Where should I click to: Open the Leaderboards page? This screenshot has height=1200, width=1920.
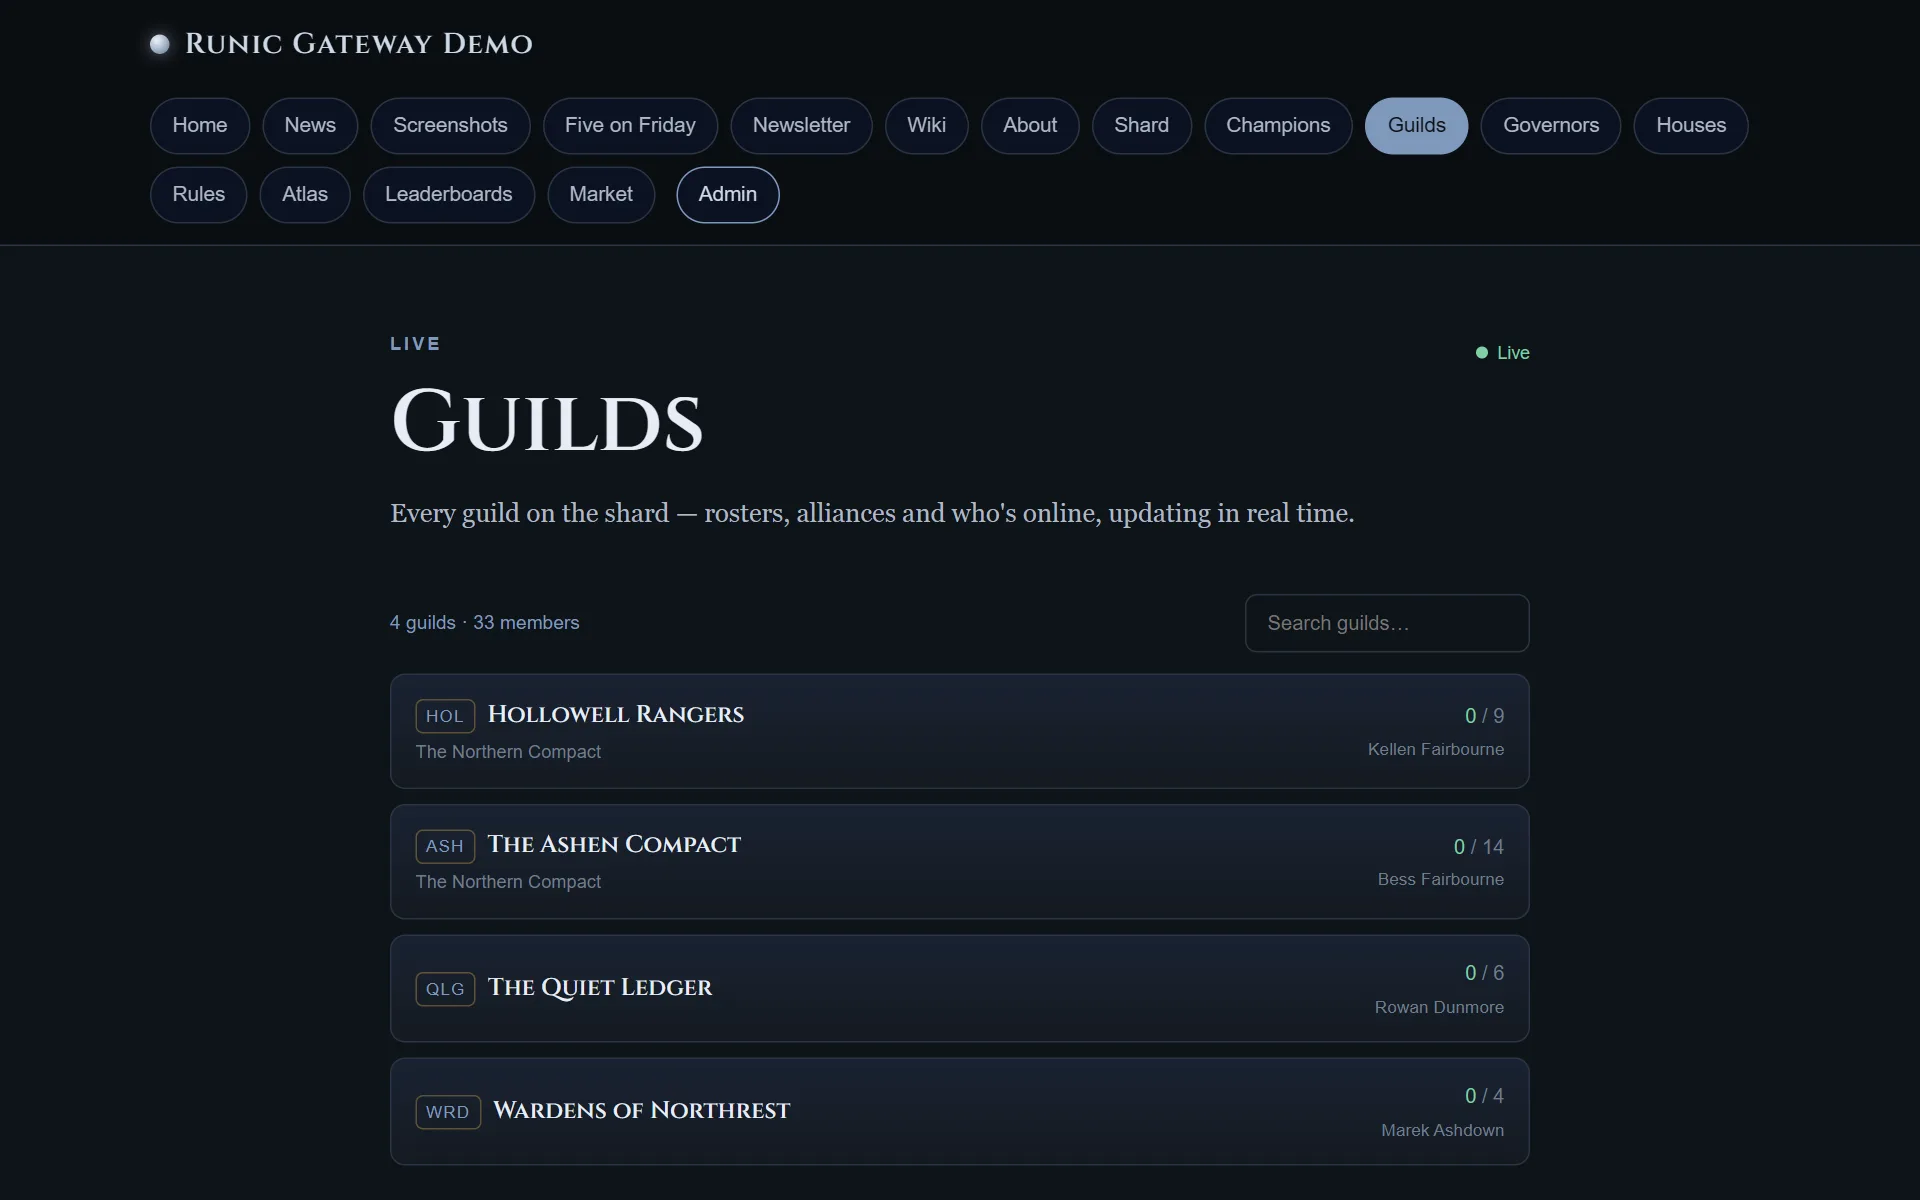[x=448, y=195]
